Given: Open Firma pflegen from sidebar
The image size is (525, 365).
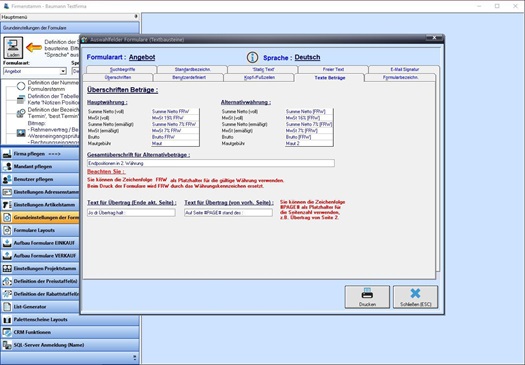Looking at the screenshot, I should point(40,154).
